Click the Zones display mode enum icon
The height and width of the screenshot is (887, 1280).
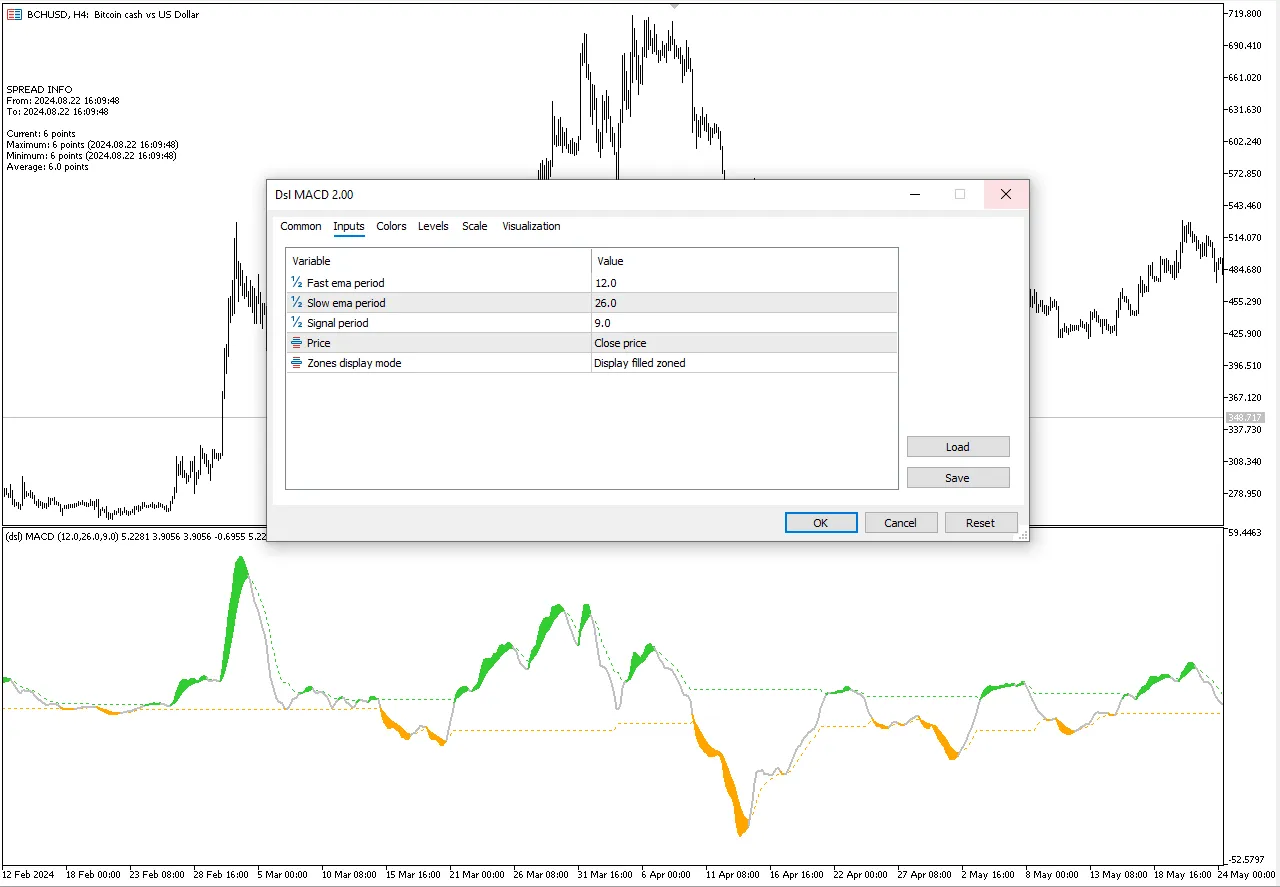[297, 363]
